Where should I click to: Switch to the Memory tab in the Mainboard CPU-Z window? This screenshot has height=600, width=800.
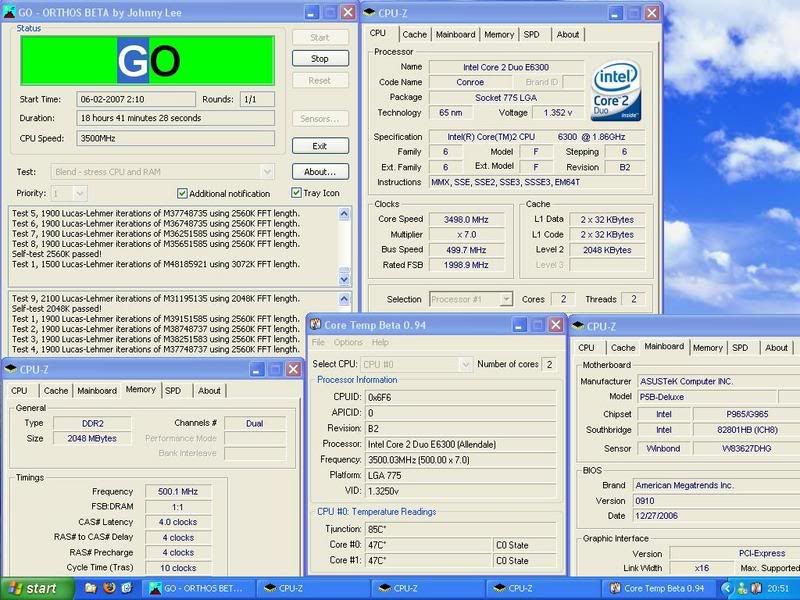click(x=707, y=347)
